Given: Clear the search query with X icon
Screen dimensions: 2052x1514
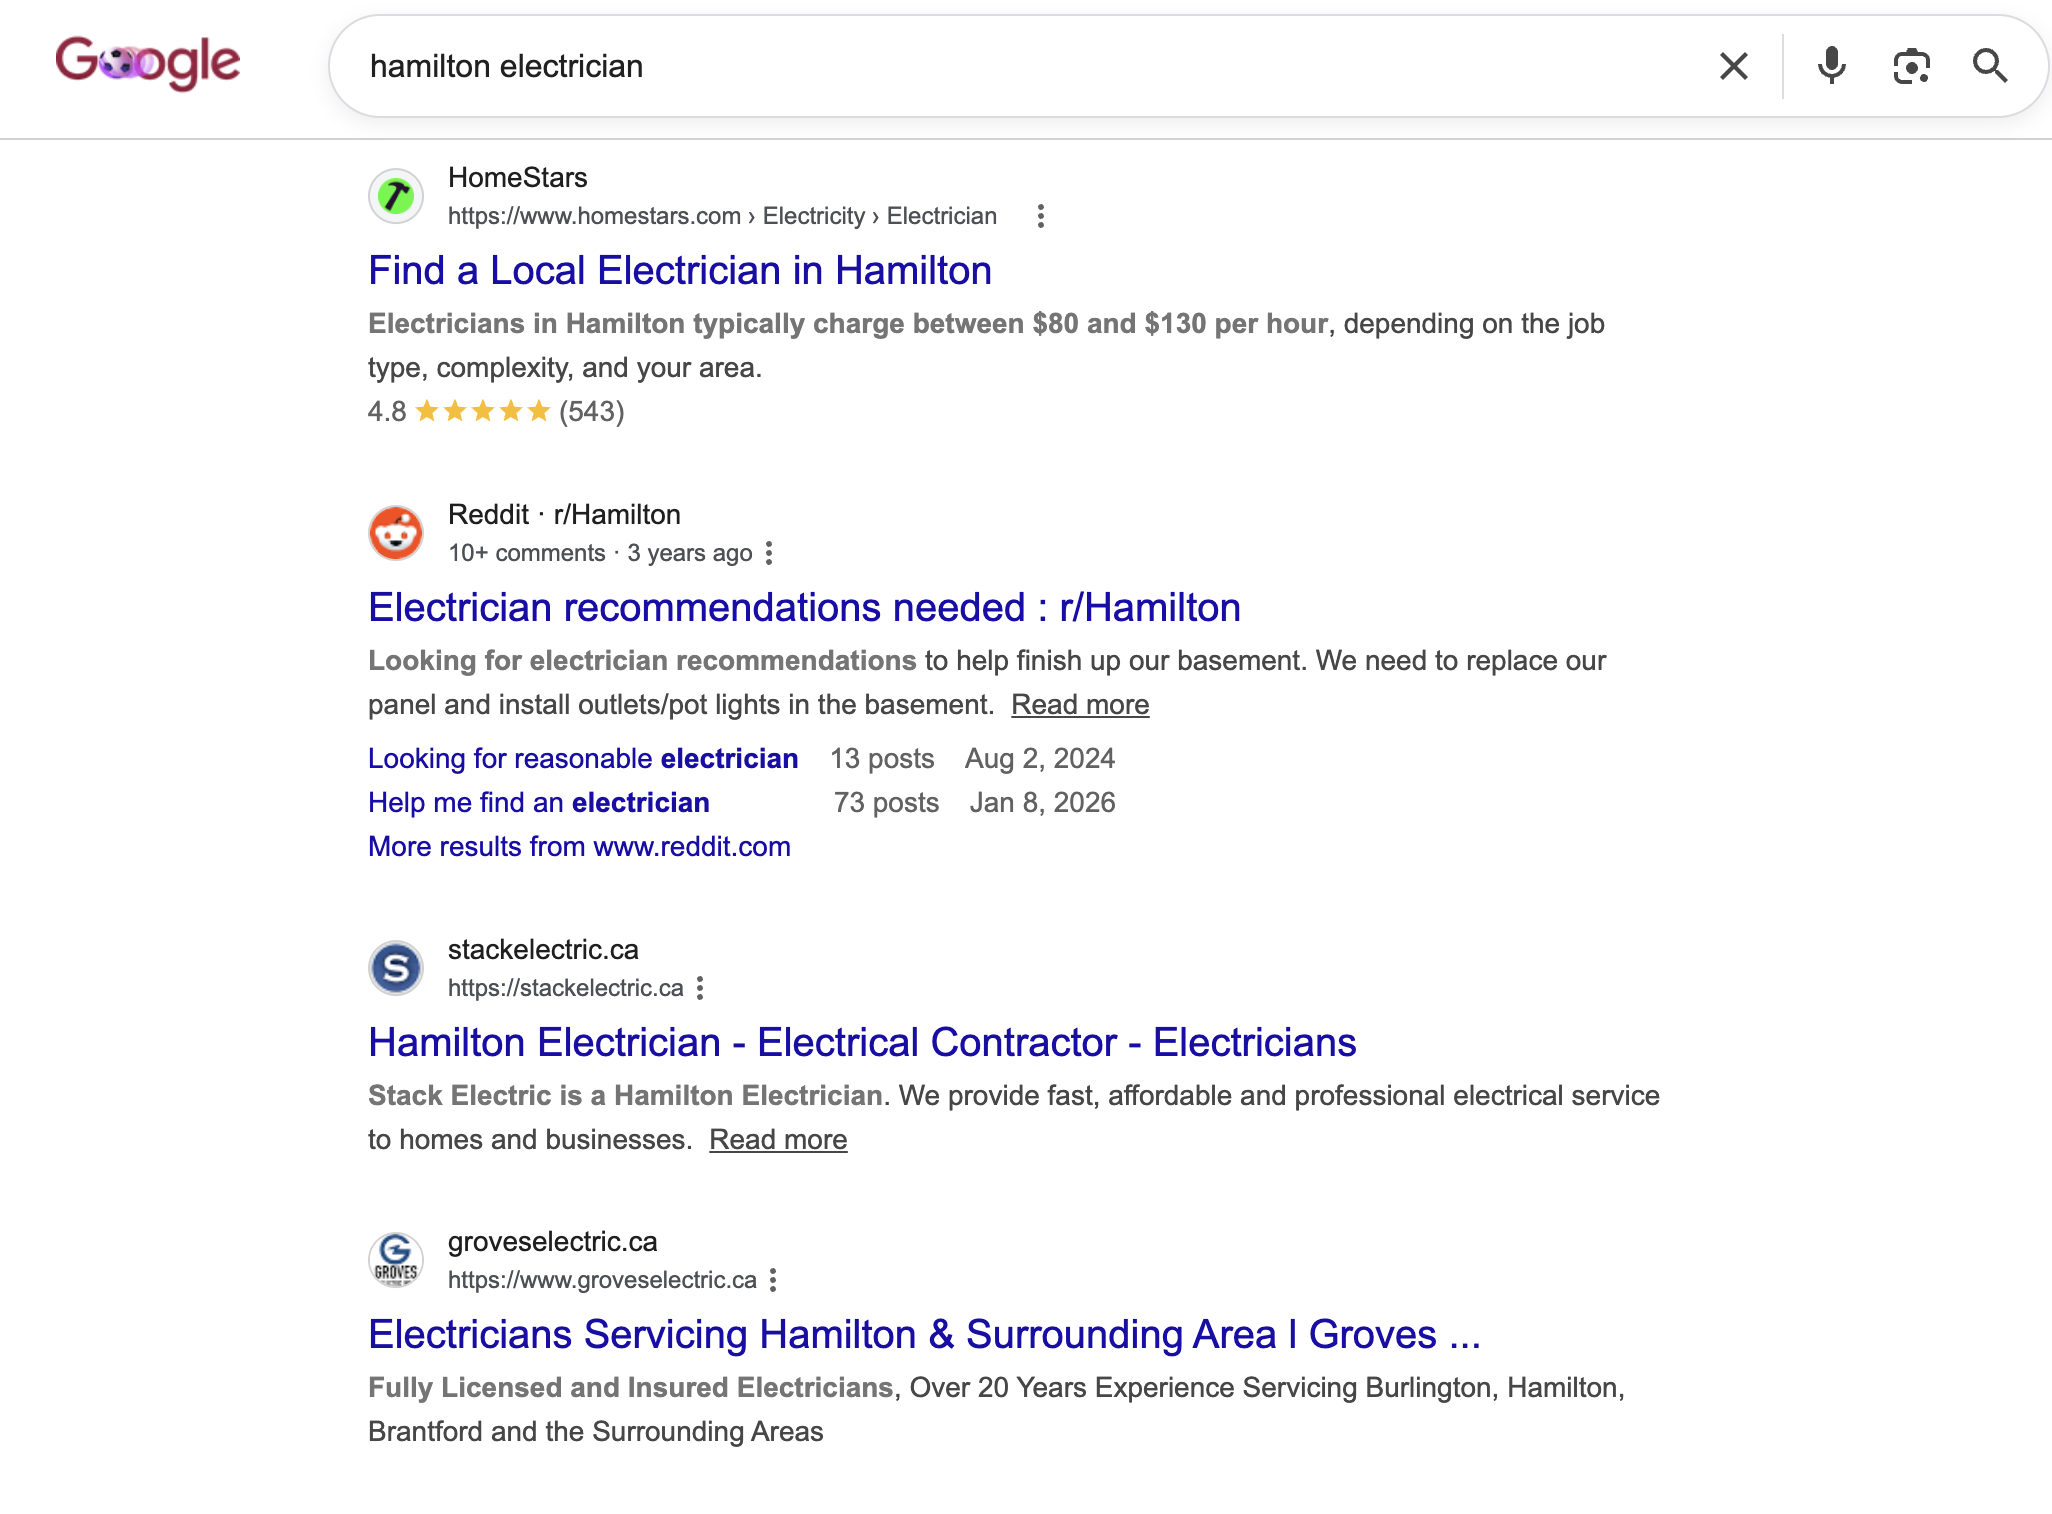Looking at the screenshot, I should click(1734, 66).
